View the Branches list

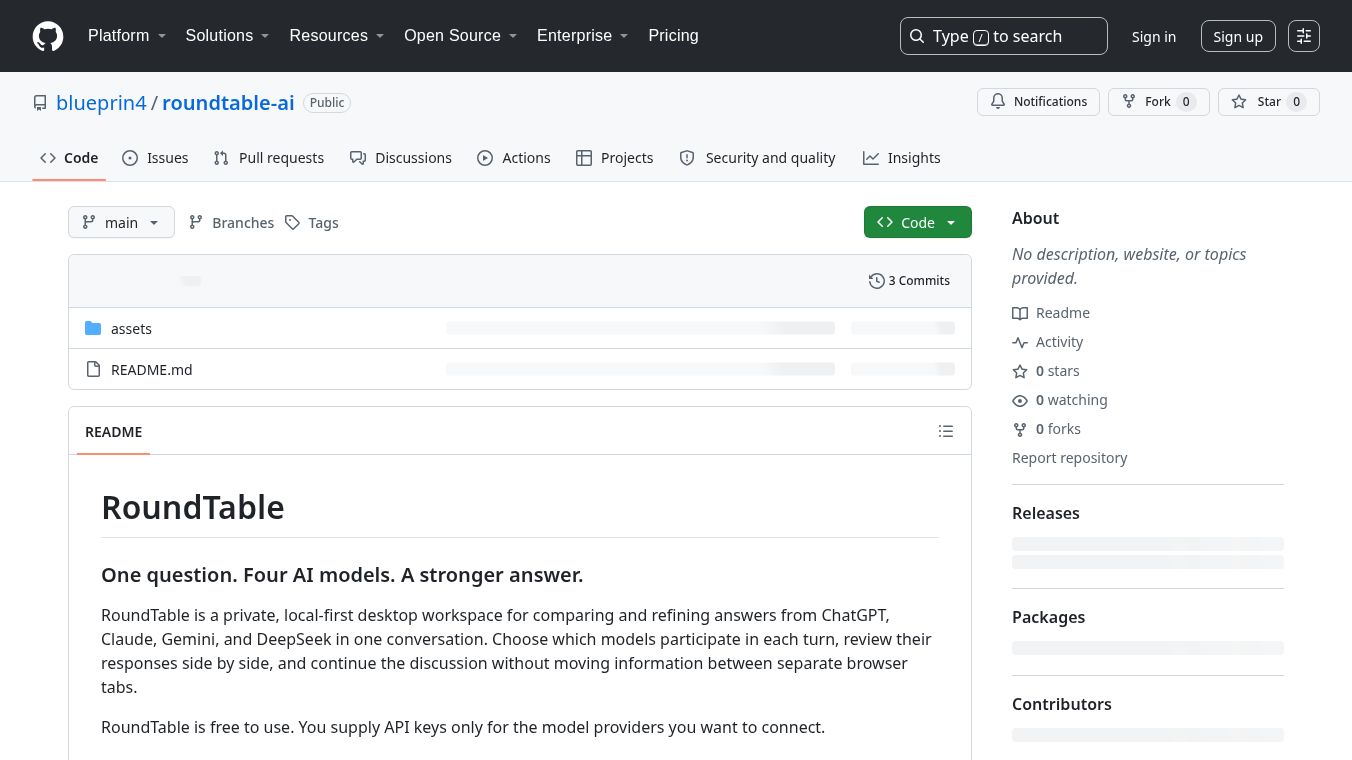point(231,223)
